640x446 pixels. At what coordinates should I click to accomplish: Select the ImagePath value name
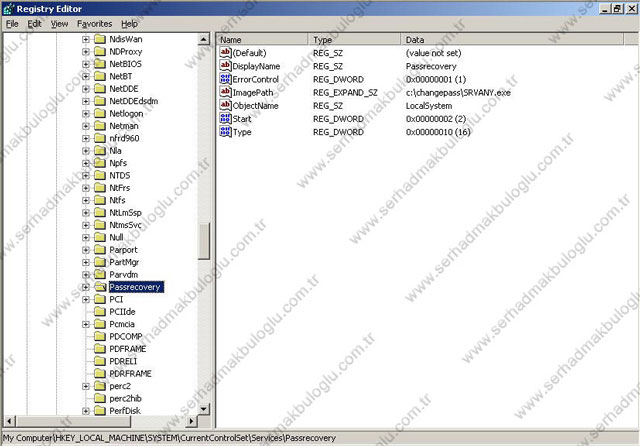pos(253,93)
